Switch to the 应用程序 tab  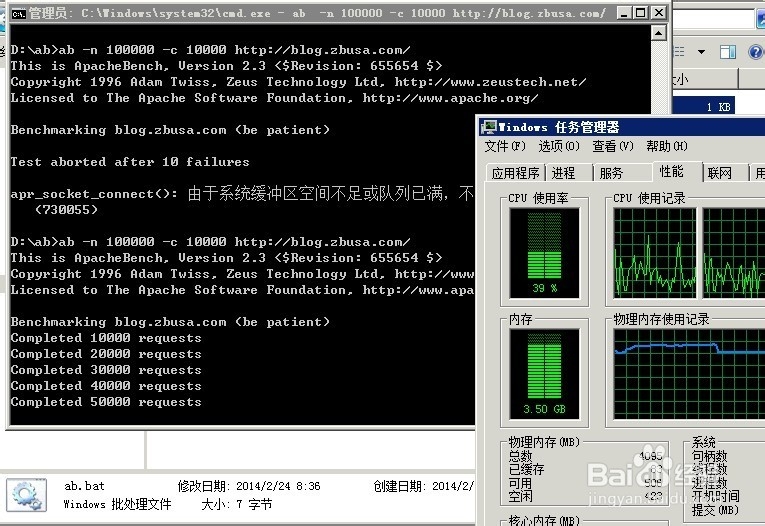tap(515, 173)
